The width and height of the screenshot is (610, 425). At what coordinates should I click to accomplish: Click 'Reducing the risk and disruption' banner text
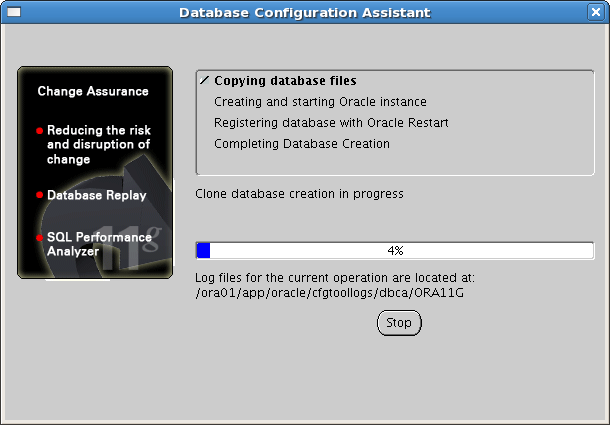98,144
